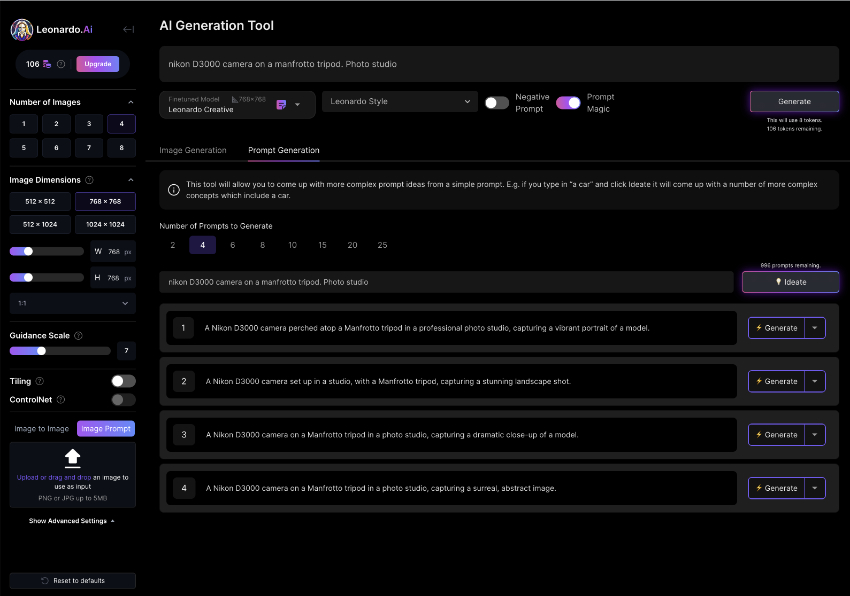Switch to the Image Generation tab
Screen dimensions: 850x596
[x=193, y=150]
